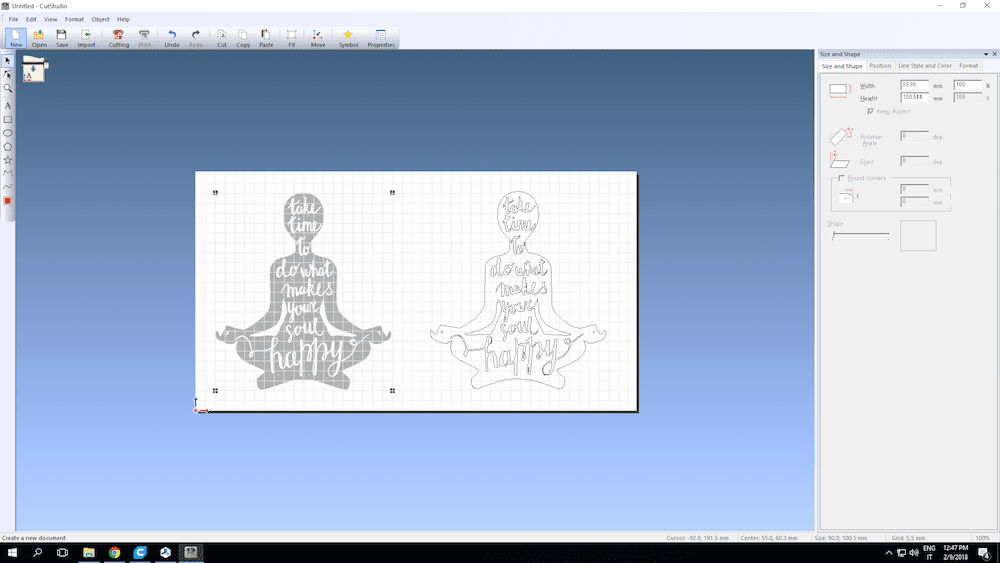Image resolution: width=1000 pixels, height=563 pixels.
Task: Click the Shape preview box
Action: pos(918,235)
